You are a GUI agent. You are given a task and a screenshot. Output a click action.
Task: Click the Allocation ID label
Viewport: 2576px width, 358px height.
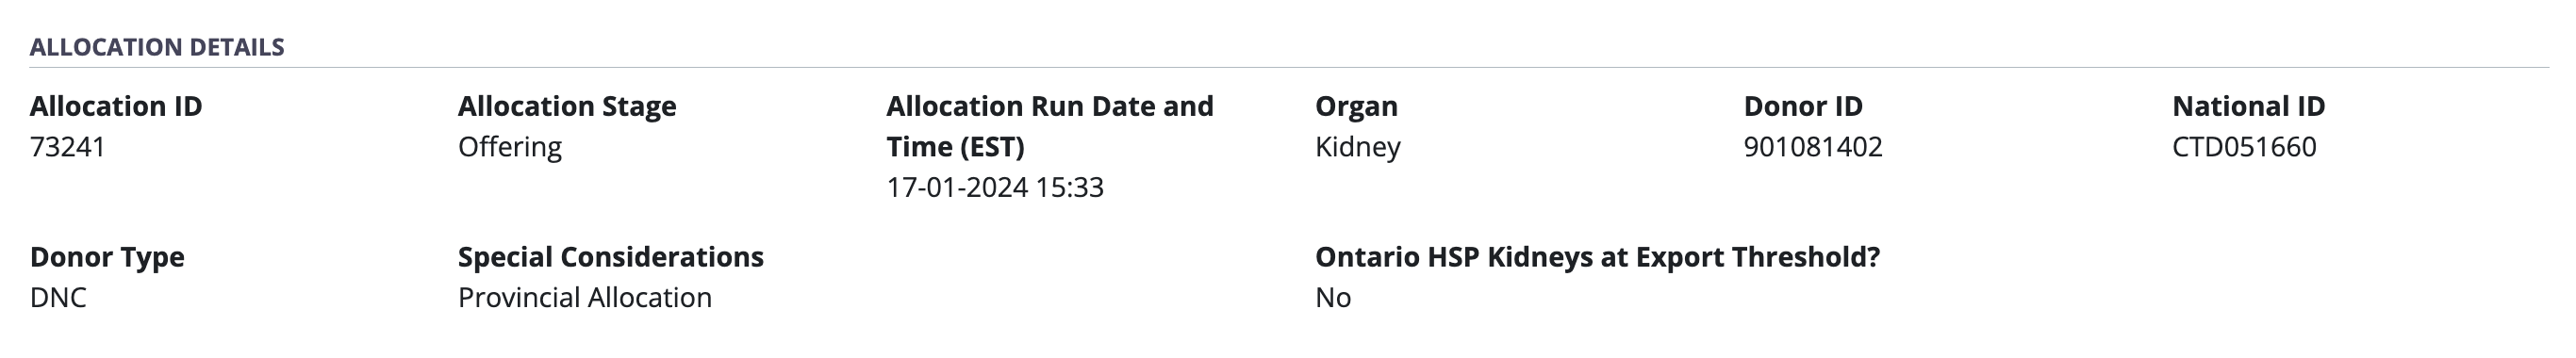(x=116, y=106)
